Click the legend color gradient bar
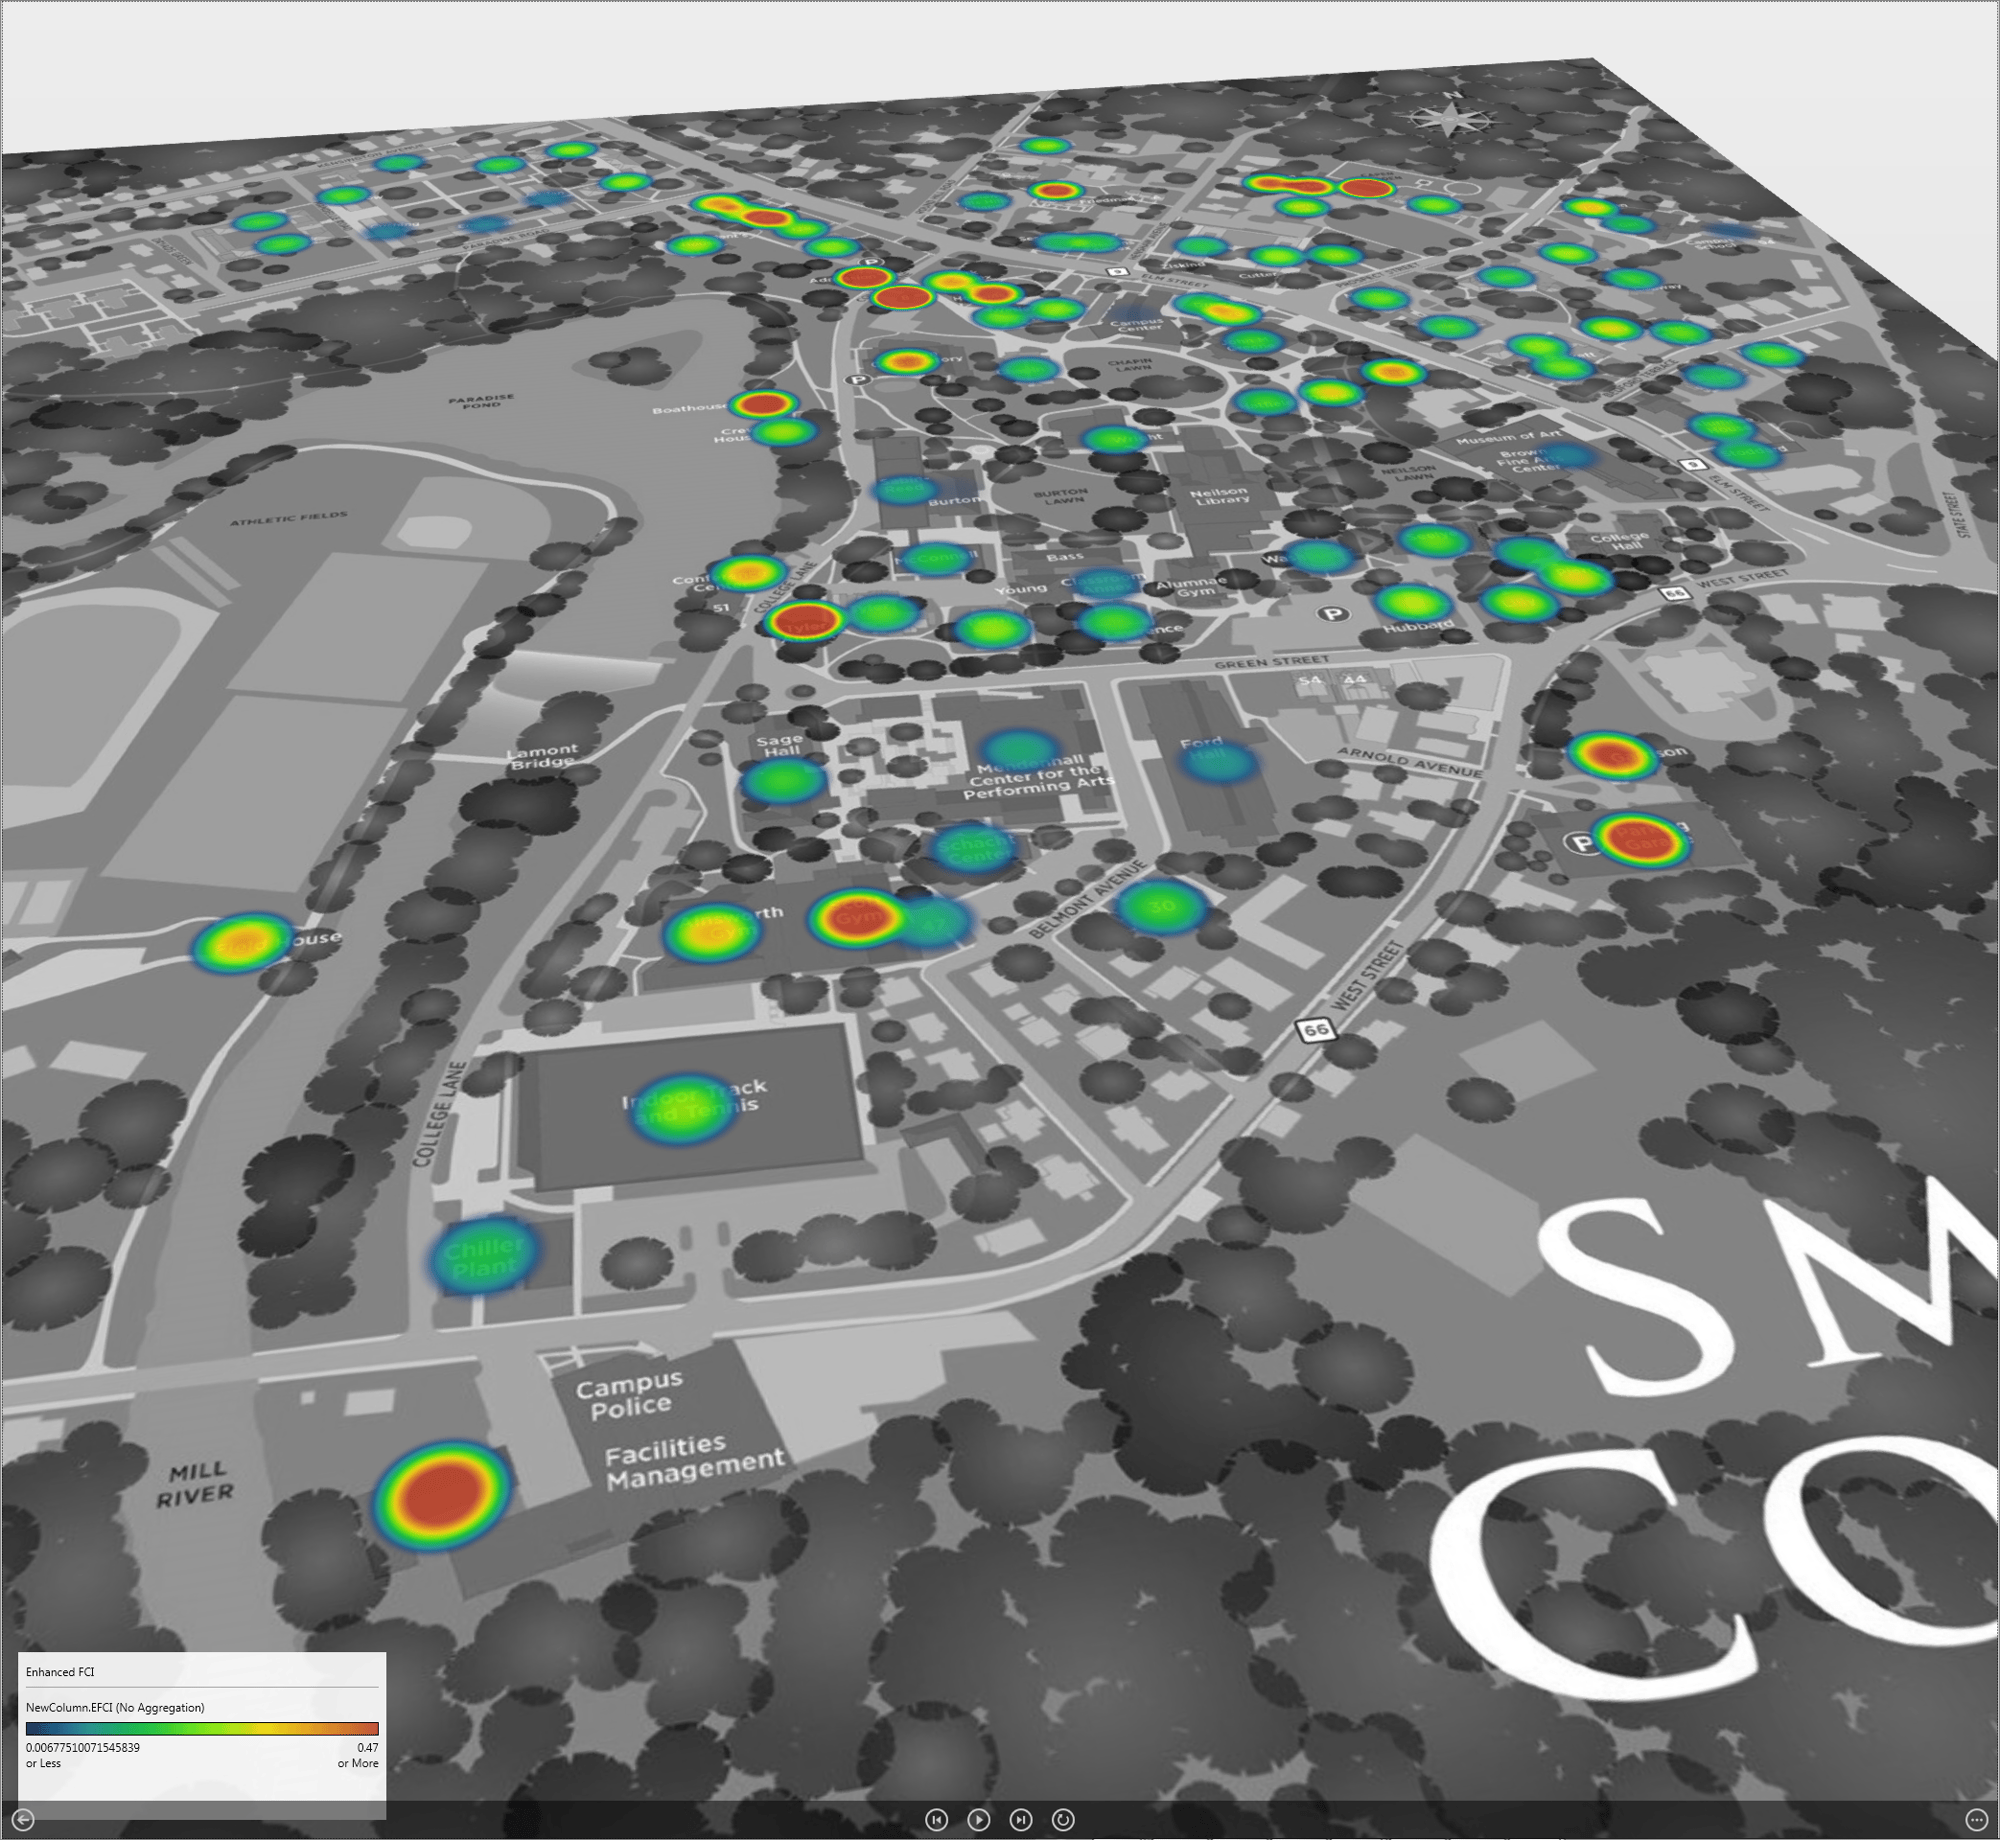 coord(202,1729)
